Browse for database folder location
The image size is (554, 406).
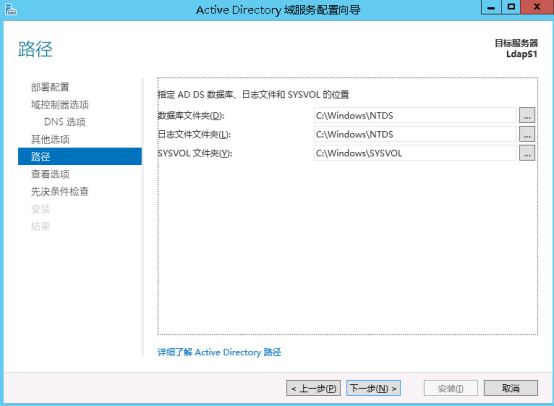point(527,115)
